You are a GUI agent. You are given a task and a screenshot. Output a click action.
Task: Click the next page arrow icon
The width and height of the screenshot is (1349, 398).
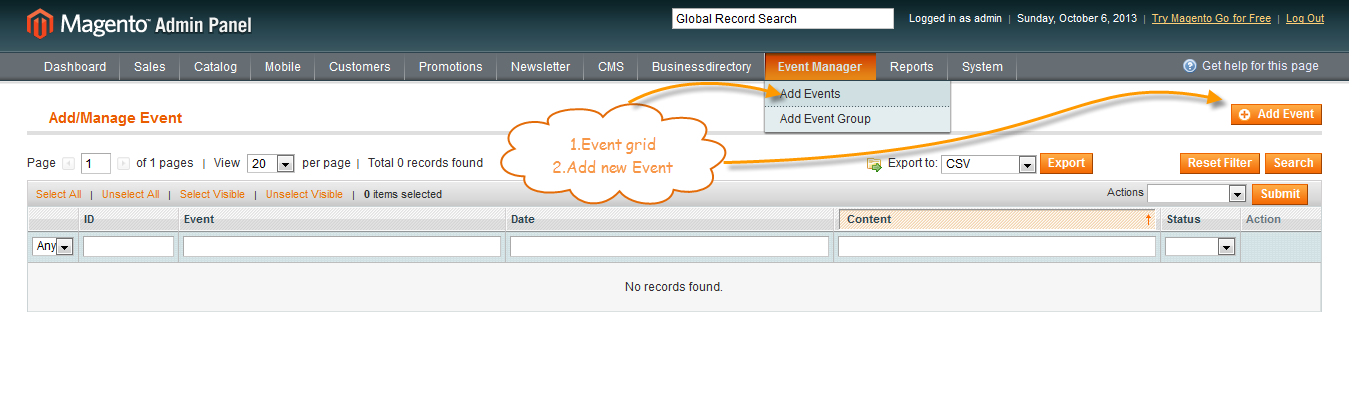point(123,163)
